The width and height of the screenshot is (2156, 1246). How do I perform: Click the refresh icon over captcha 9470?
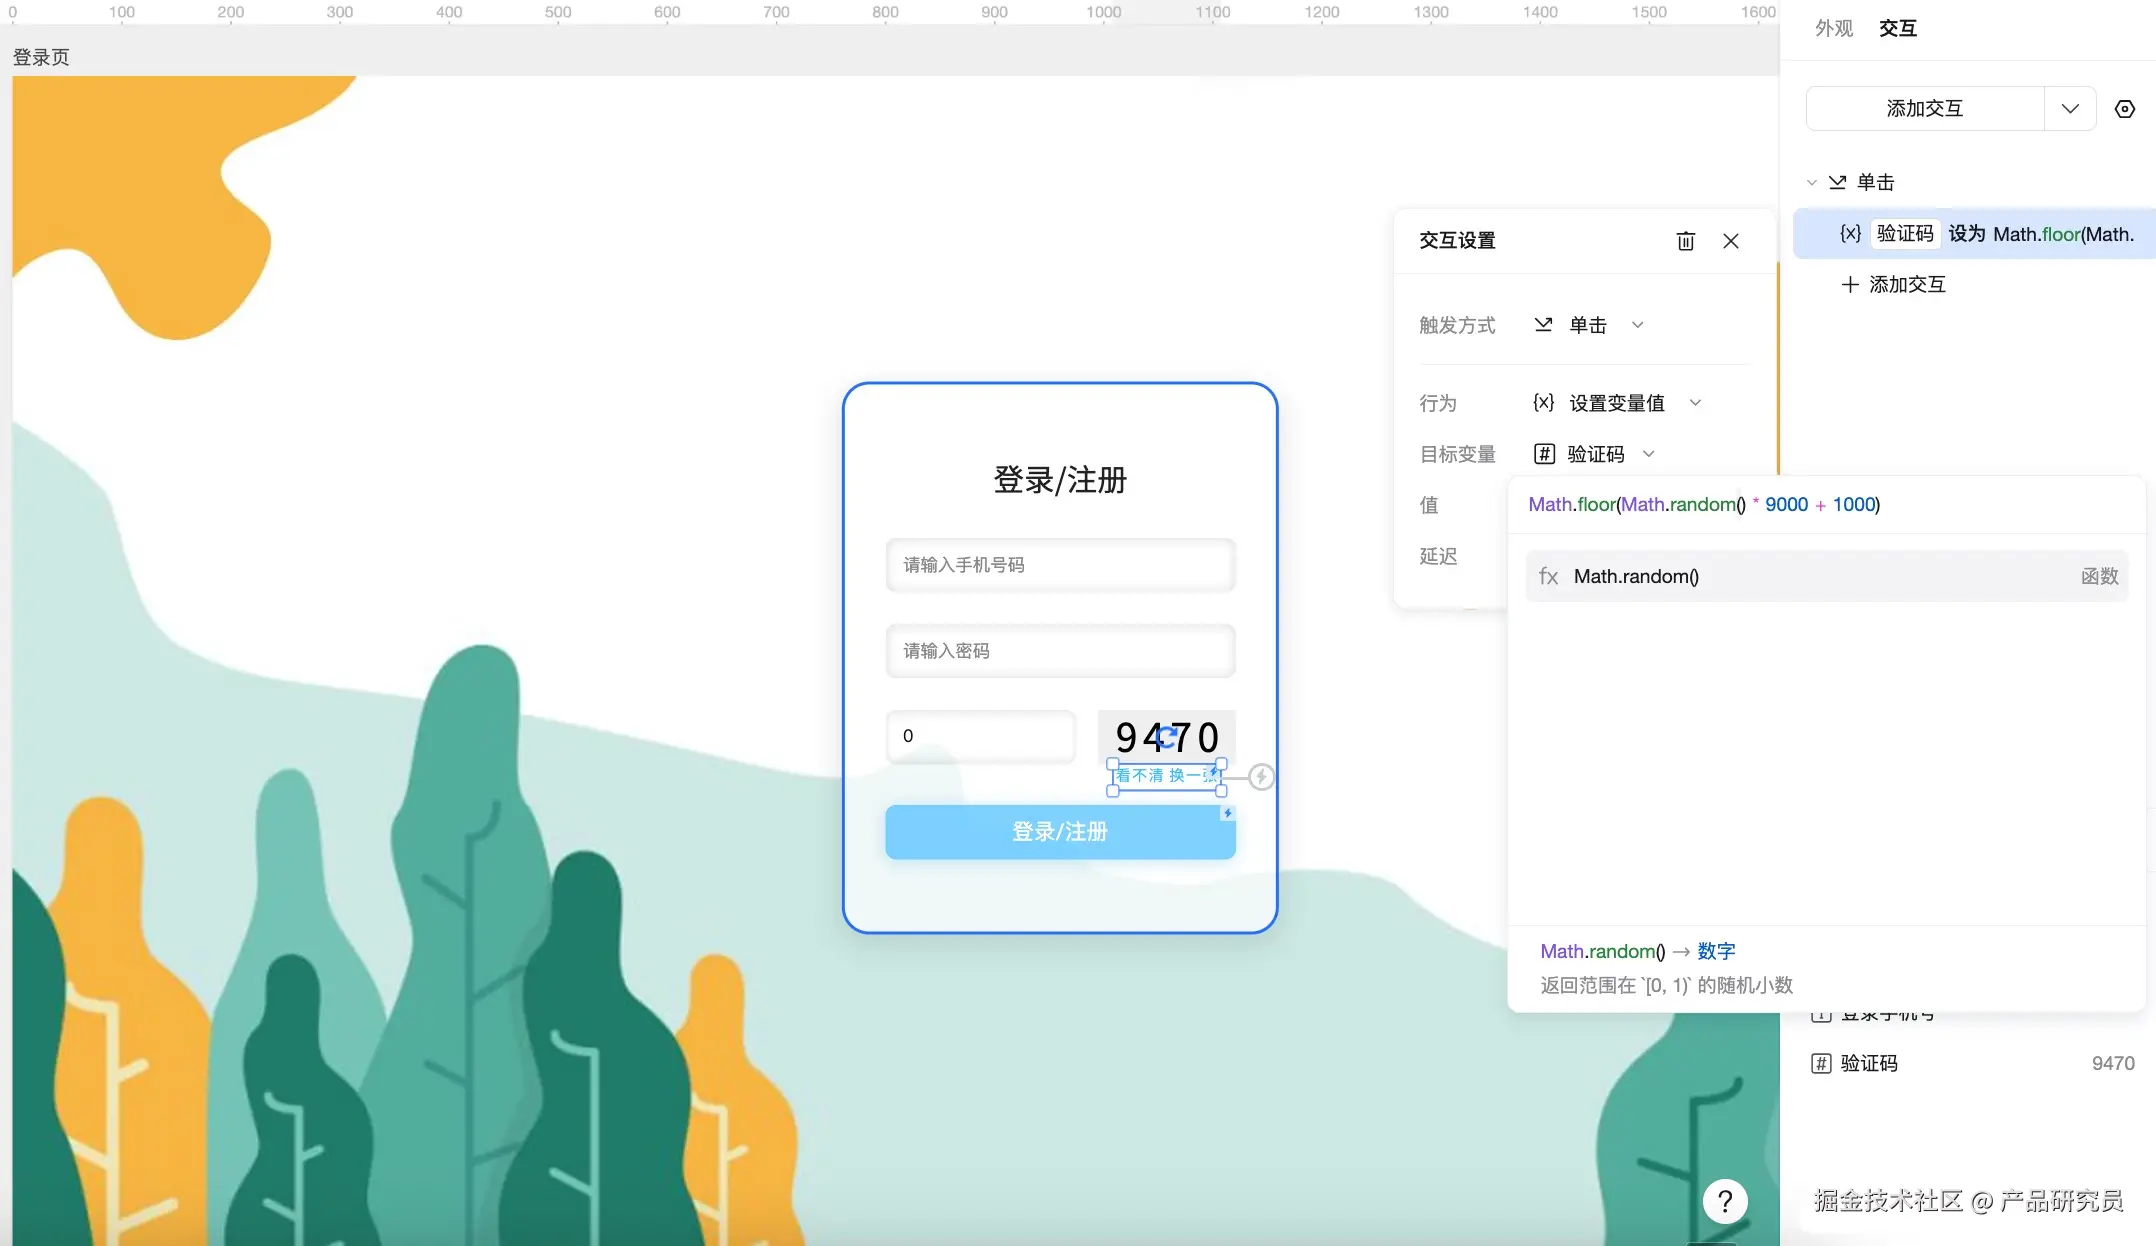(x=1166, y=738)
